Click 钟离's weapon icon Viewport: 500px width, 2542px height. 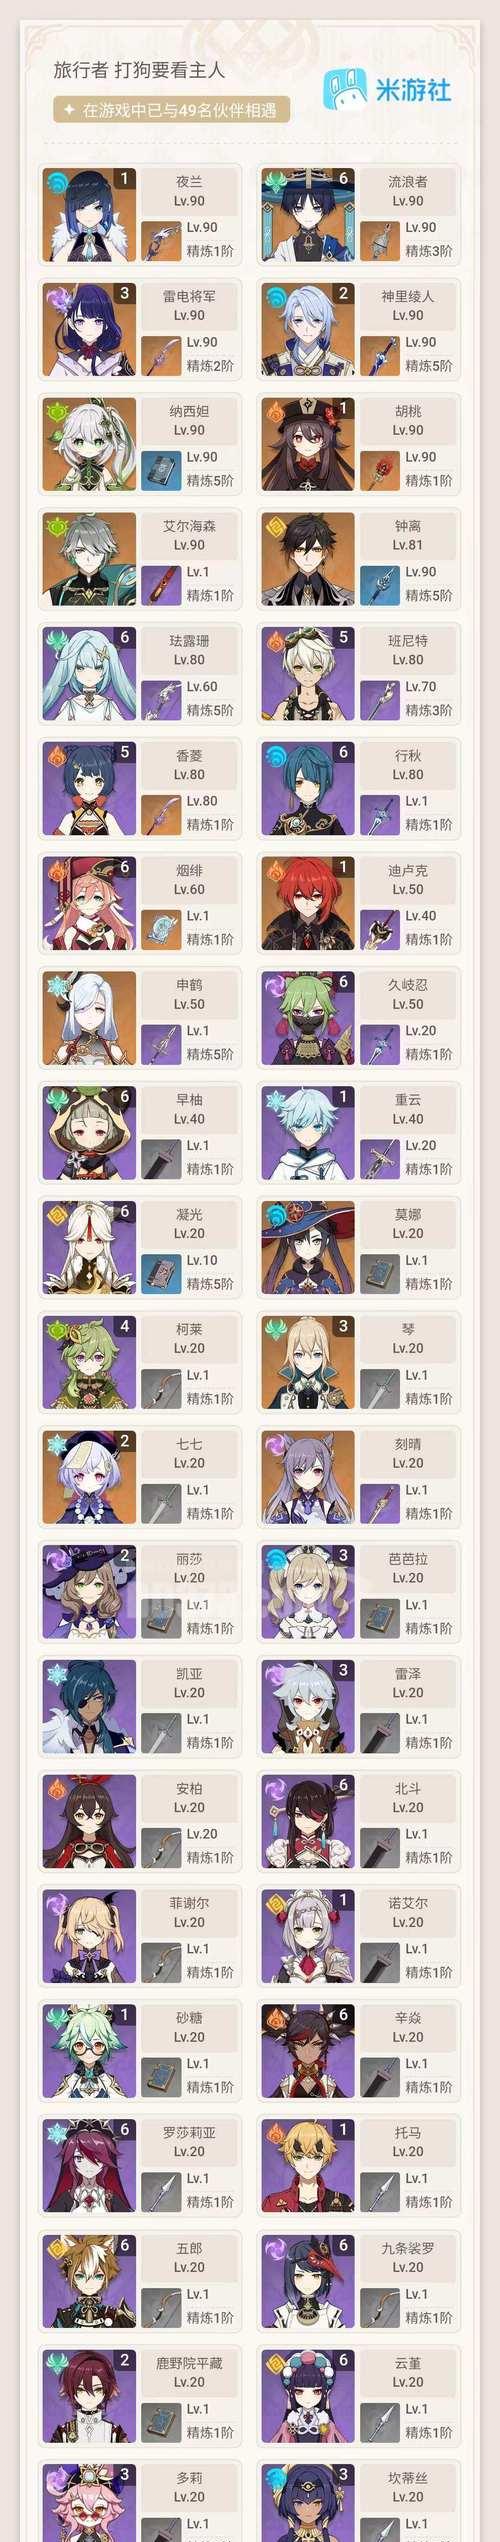click(x=379, y=585)
